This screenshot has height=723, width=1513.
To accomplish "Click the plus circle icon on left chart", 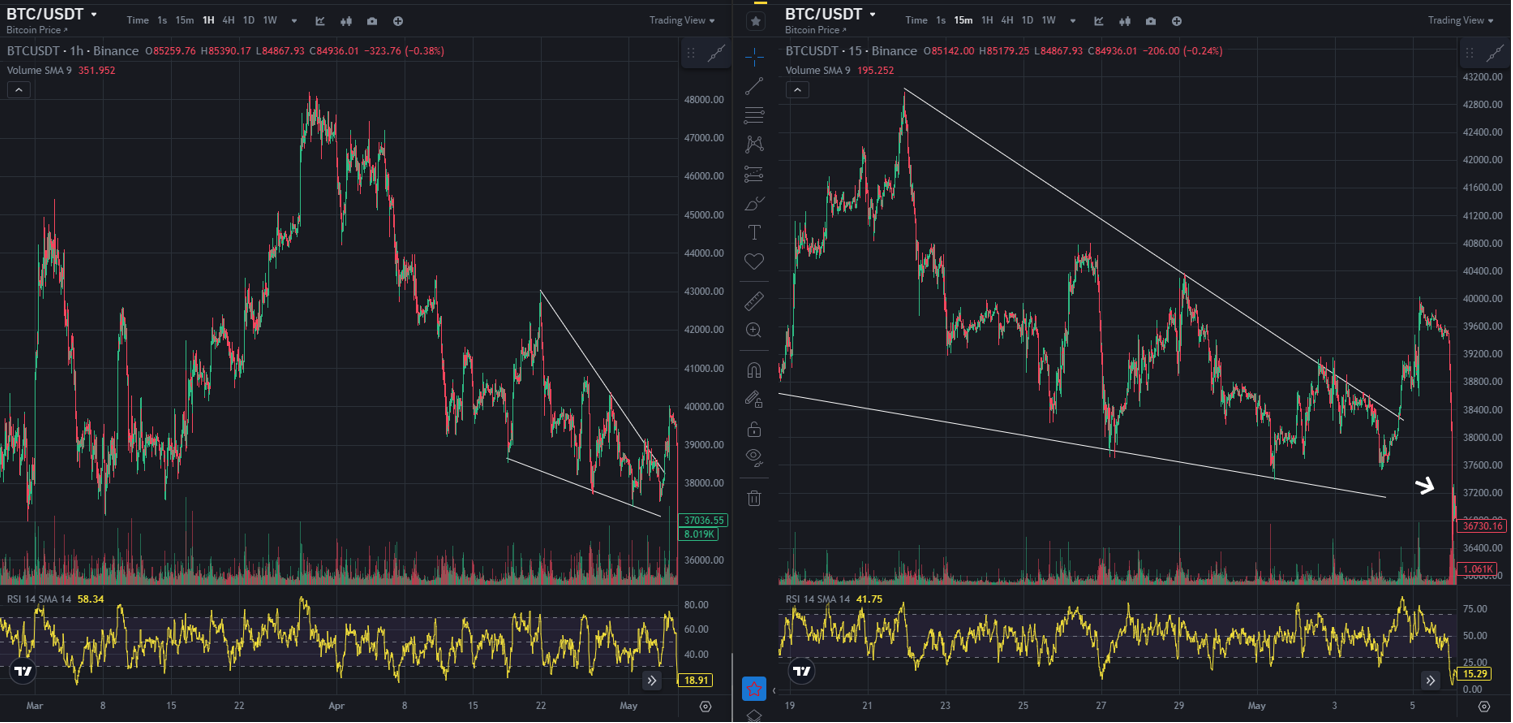I will coord(398,21).
